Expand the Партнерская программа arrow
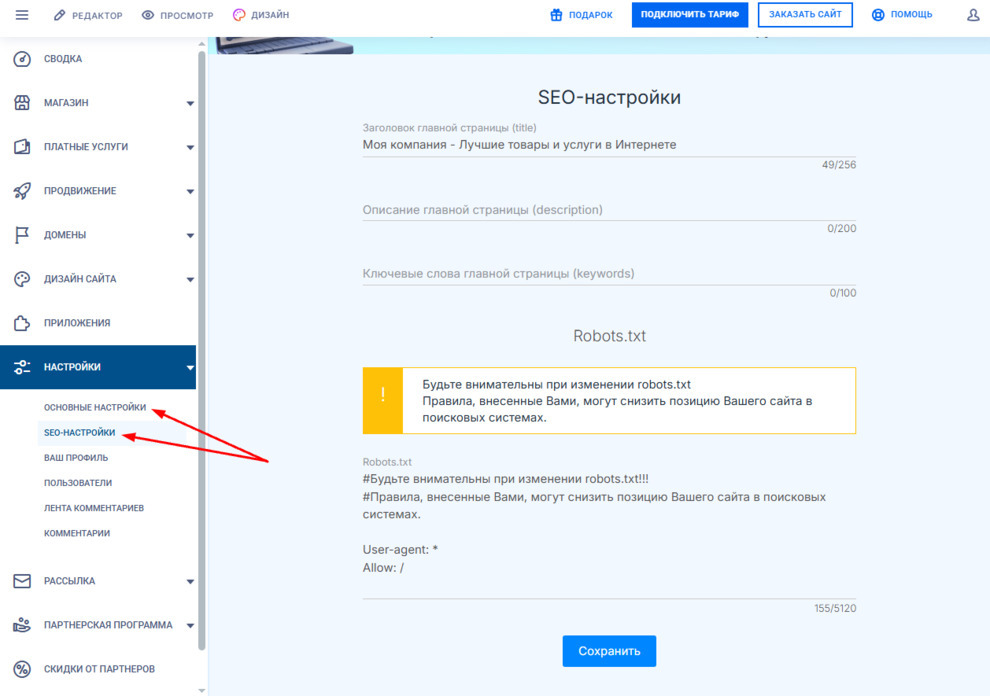Viewport: 990px width, 696px height. click(190, 626)
